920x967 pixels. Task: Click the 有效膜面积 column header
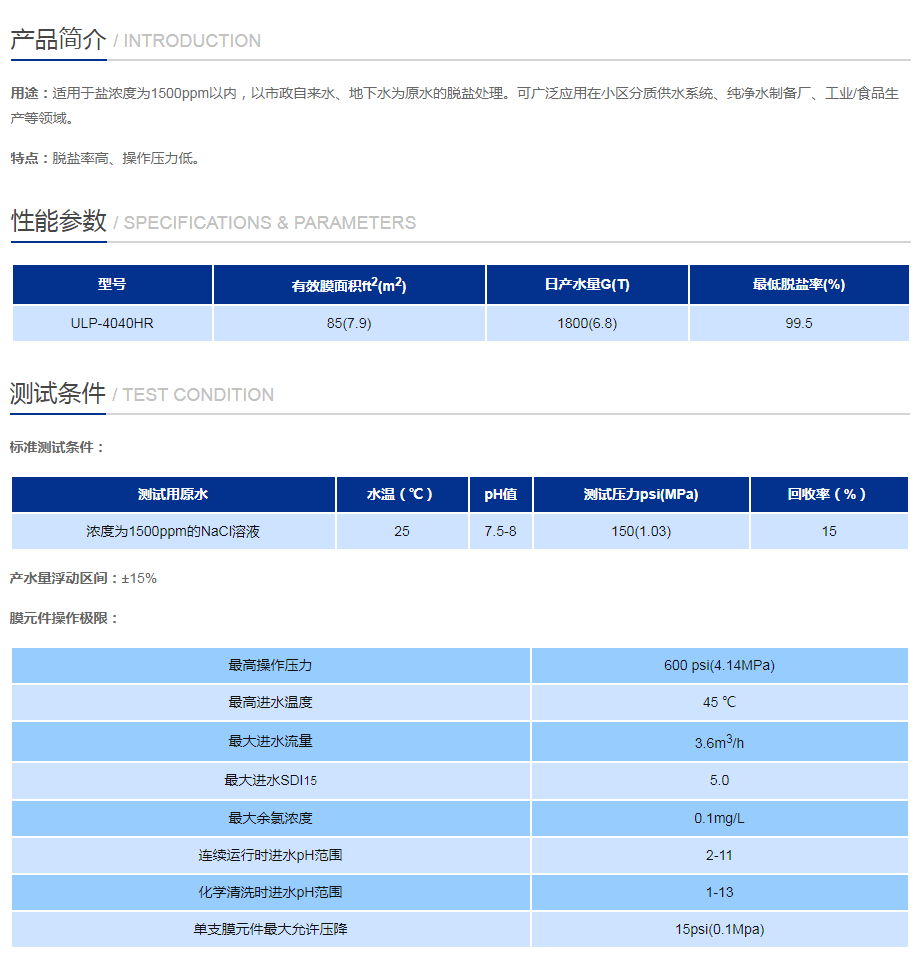(348, 284)
